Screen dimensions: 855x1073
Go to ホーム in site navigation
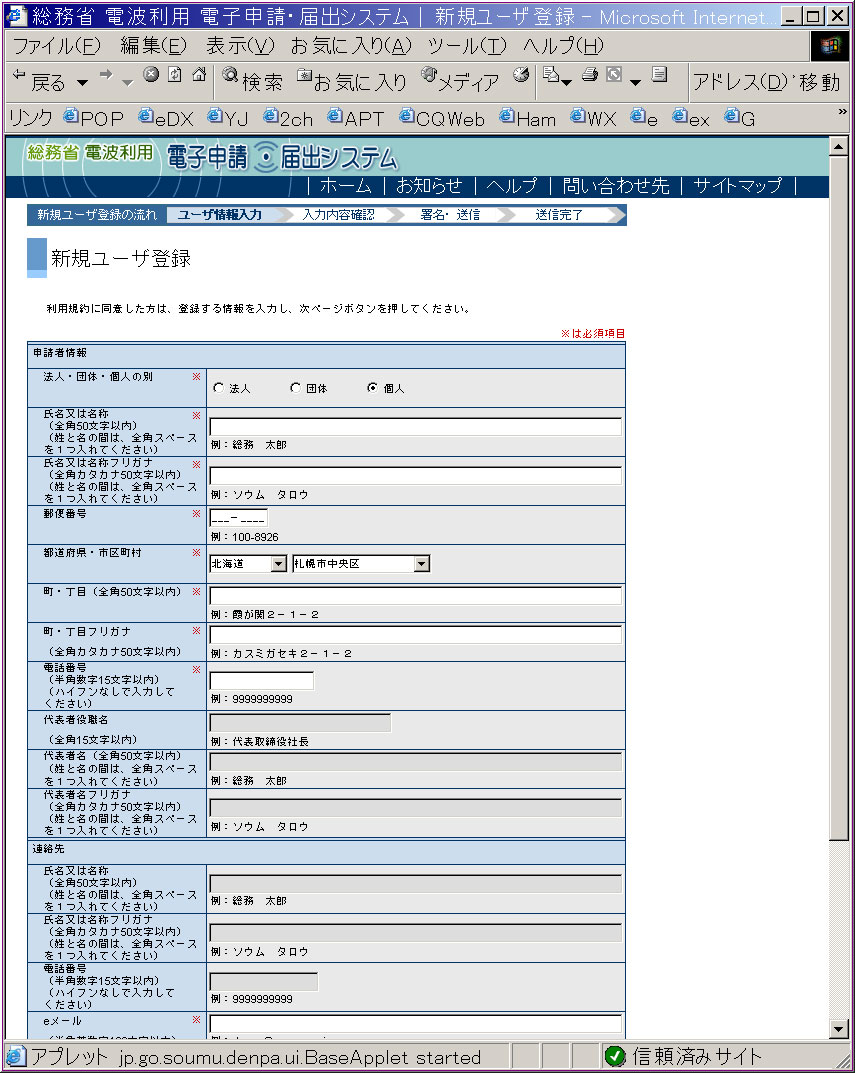click(x=346, y=185)
